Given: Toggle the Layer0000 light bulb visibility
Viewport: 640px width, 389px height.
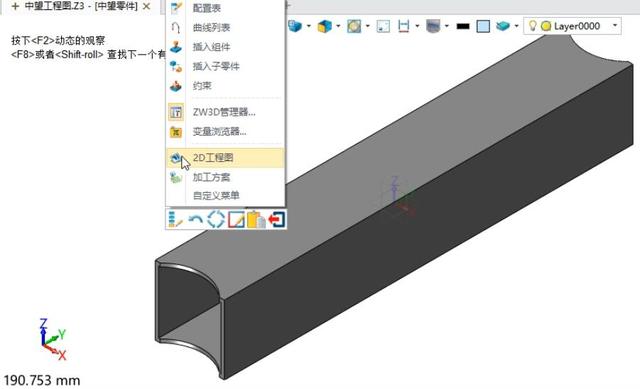Looking at the screenshot, I should coord(532,26).
